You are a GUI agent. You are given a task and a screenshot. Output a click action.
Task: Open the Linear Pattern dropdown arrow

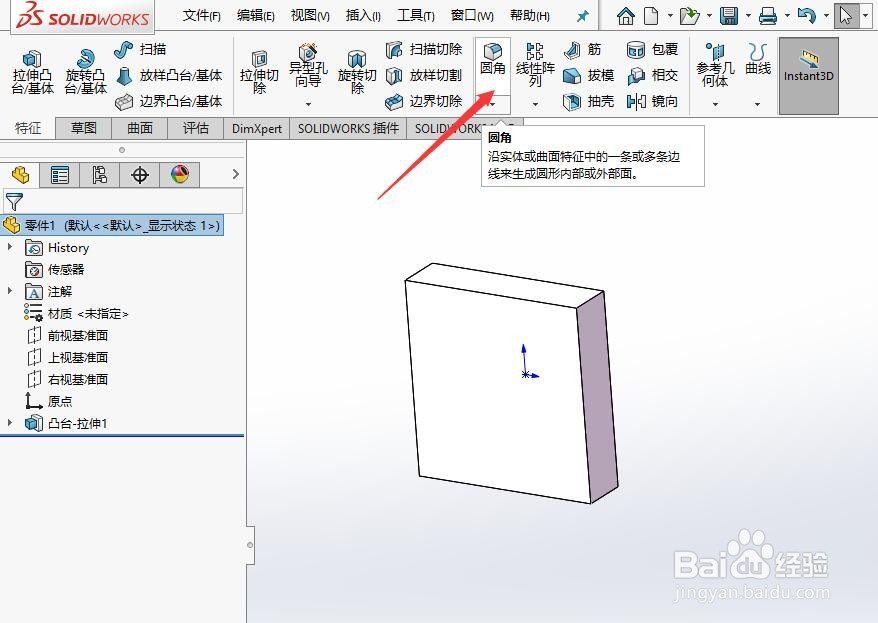tap(535, 104)
